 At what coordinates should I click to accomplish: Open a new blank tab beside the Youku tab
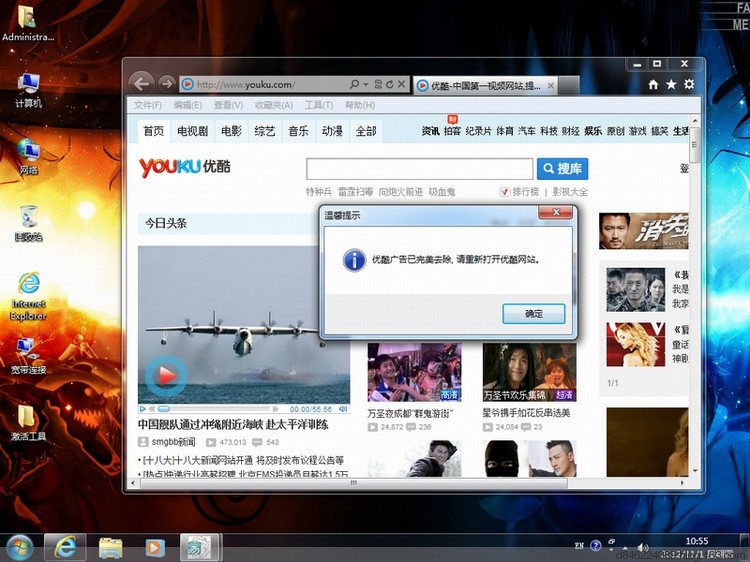[x=569, y=86]
